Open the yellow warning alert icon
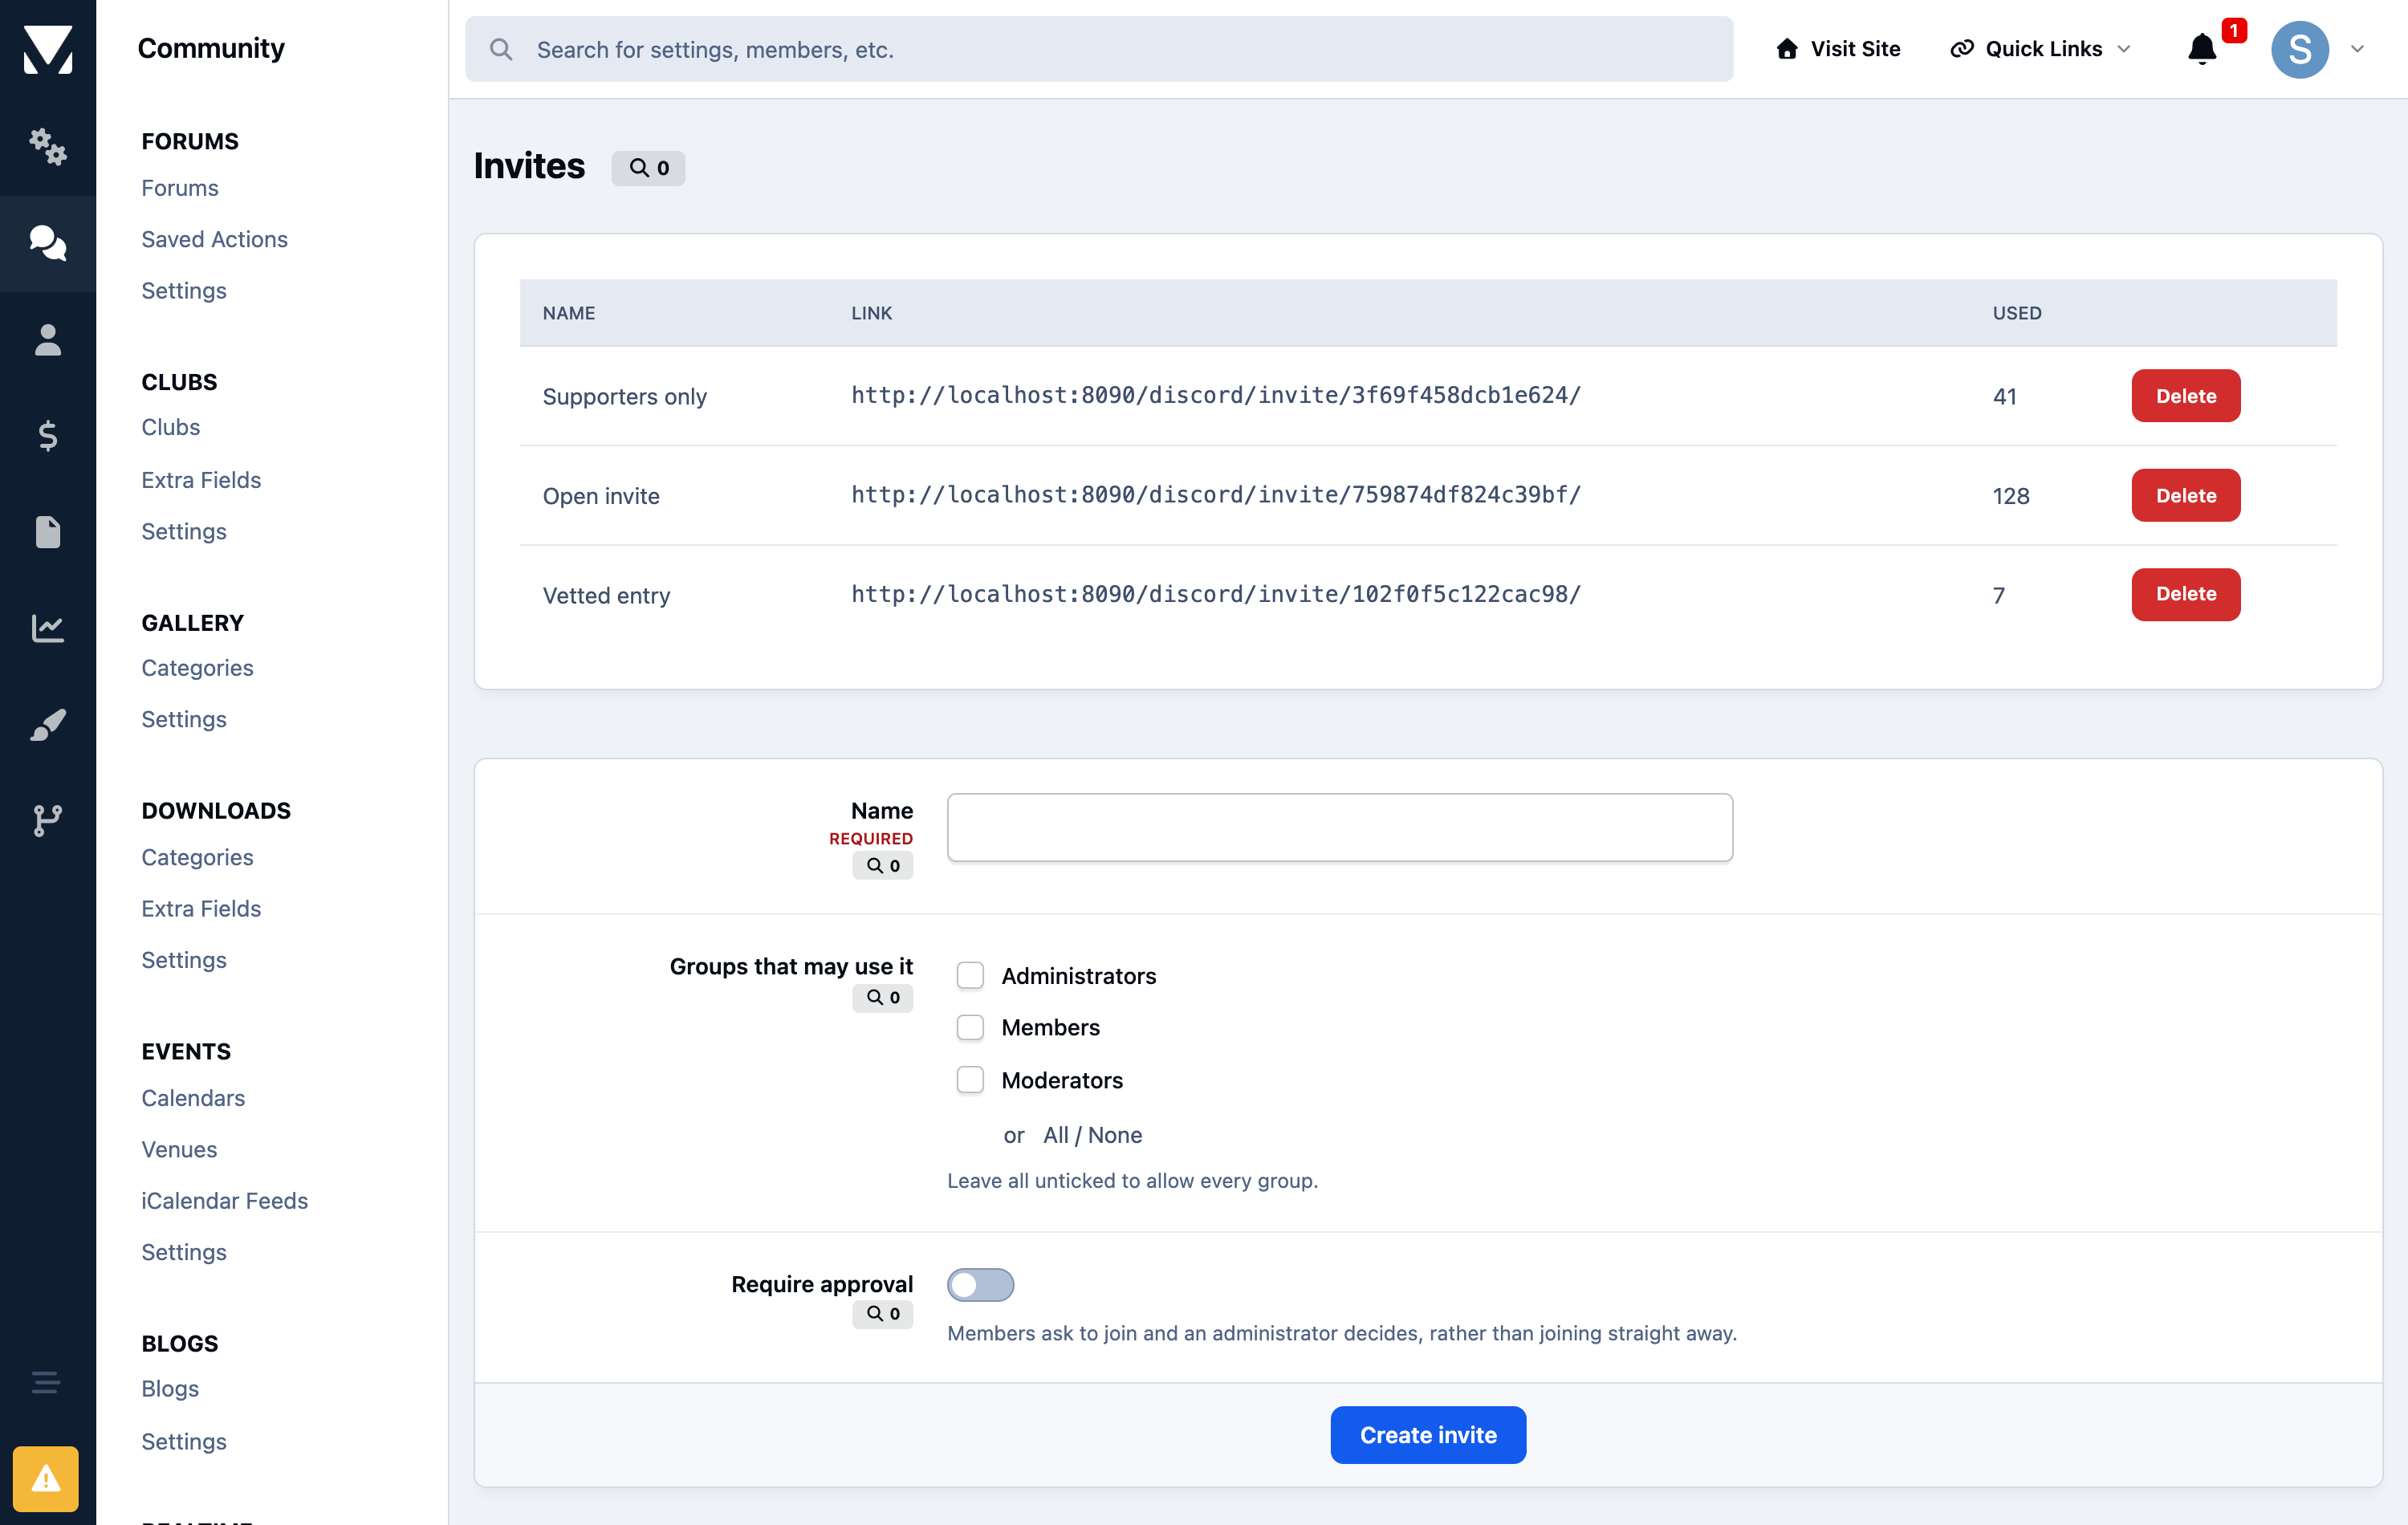The width and height of the screenshot is (2408, 1525). pyautogui.click(x=46, y=1479)
